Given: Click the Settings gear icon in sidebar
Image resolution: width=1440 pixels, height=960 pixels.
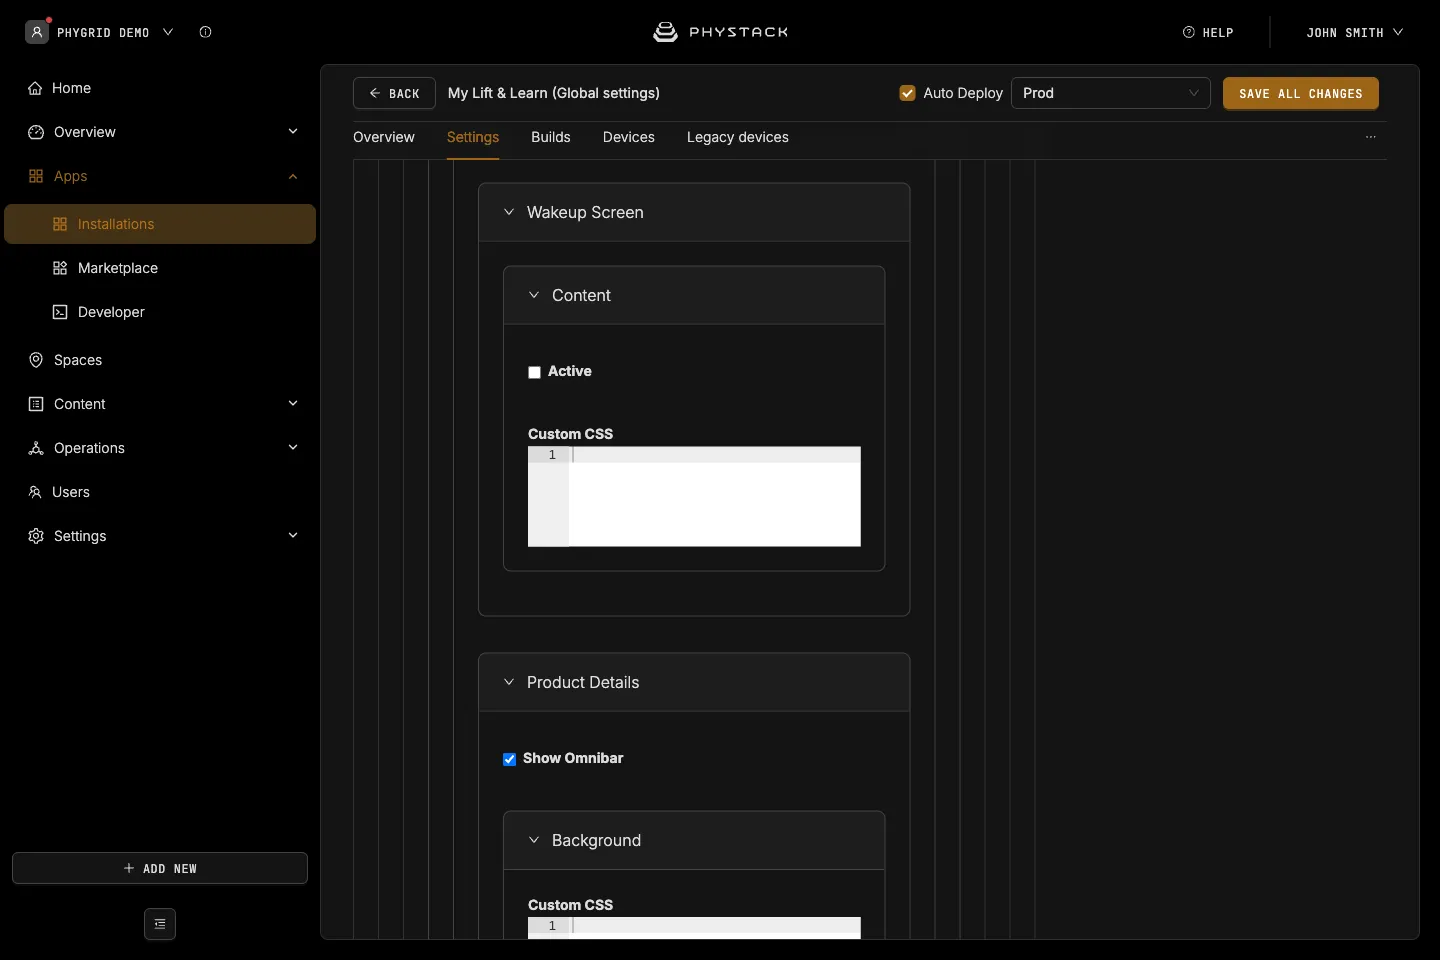Looking at the screenshot, I should 36,536.
